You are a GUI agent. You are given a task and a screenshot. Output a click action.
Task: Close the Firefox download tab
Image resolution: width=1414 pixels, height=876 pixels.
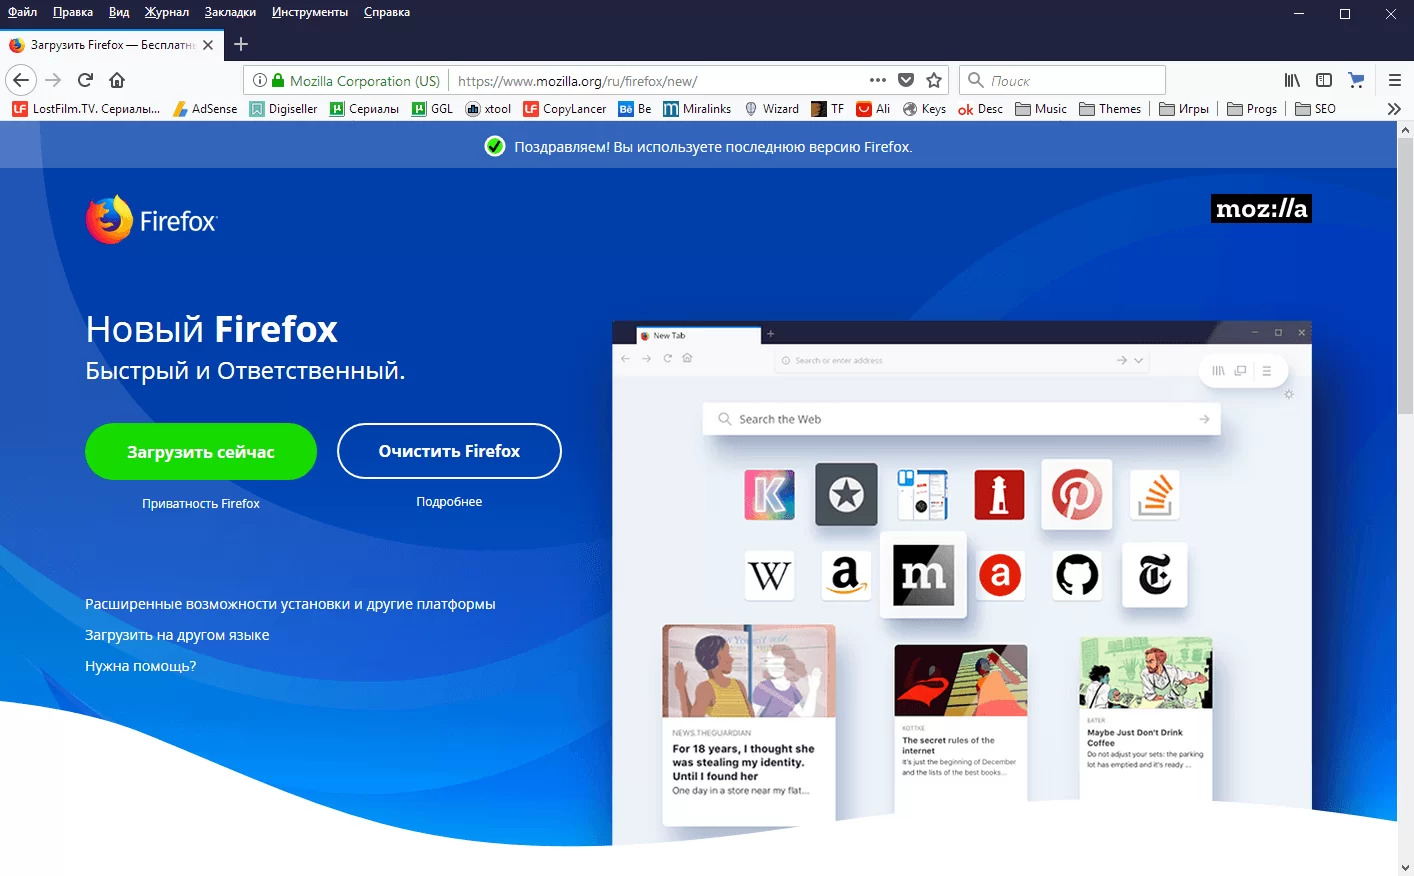(x=208, y=45)
